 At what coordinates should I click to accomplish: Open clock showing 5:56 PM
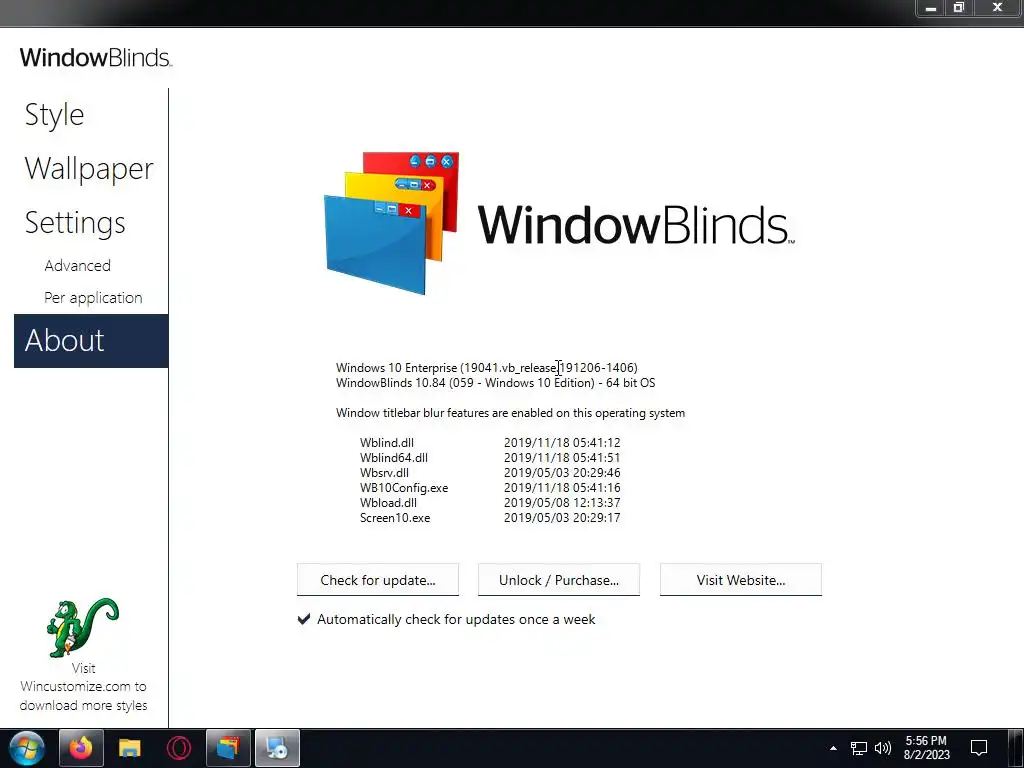pos(926,748)
